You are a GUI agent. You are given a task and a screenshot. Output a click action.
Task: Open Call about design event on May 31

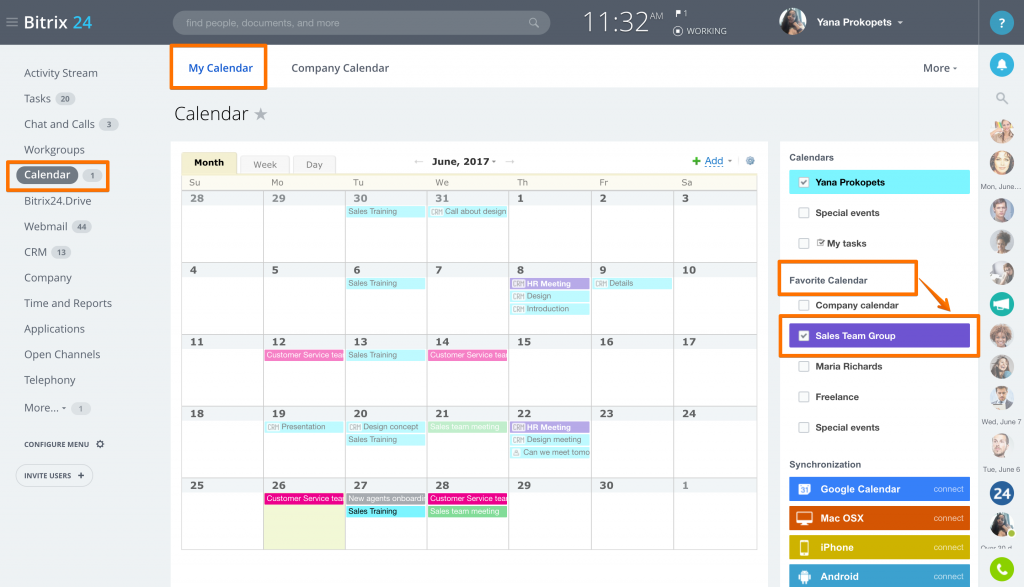[x=468, y=212]
